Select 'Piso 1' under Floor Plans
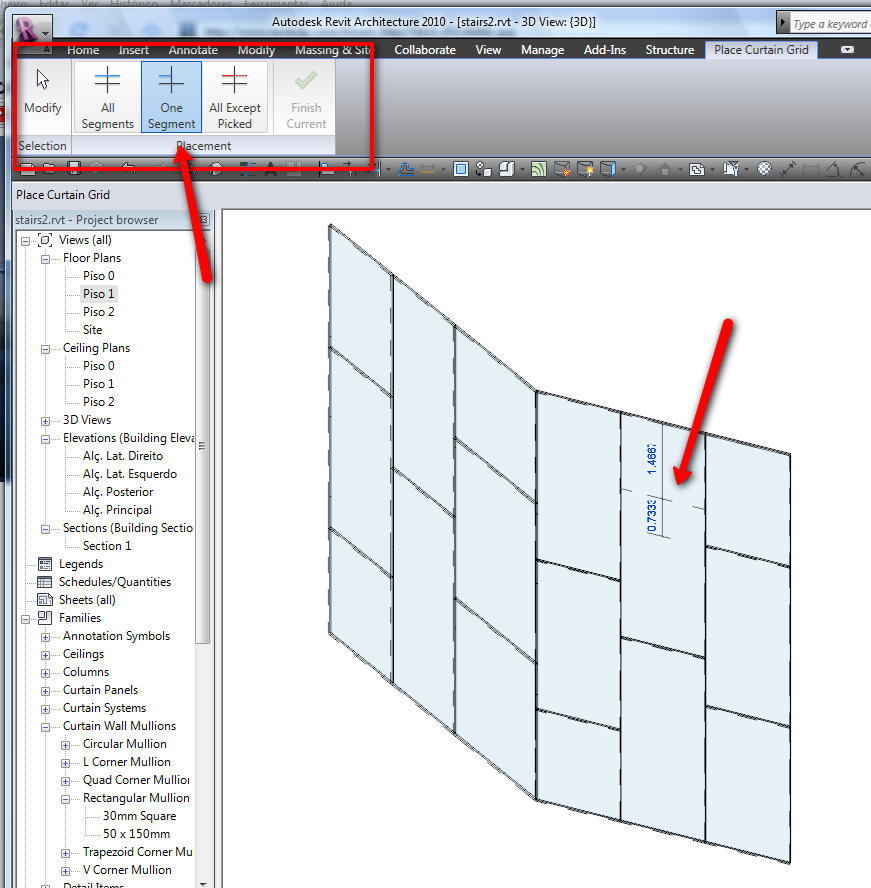Image resolution: width=871 pixels, height=888 pixels. tap(99, 294)
